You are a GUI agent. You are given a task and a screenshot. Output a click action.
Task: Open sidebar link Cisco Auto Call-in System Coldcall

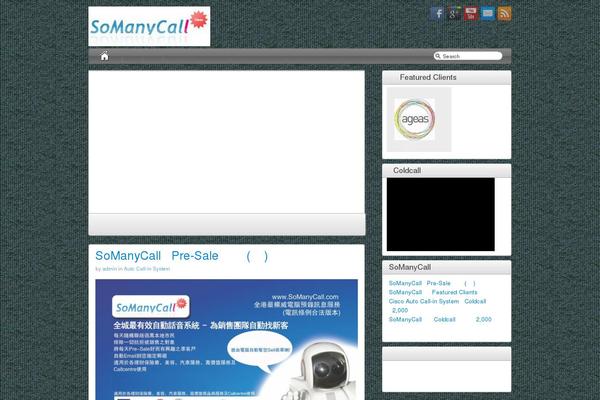(x=437, y=306)
